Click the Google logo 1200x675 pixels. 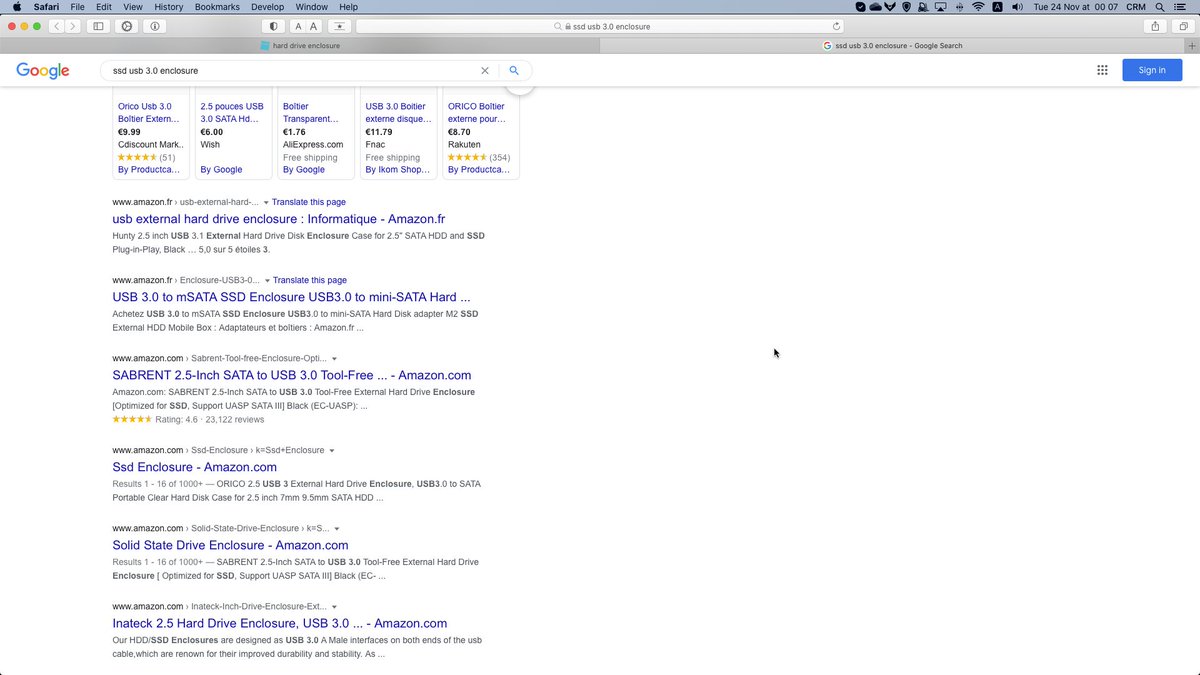pos(43,71)
